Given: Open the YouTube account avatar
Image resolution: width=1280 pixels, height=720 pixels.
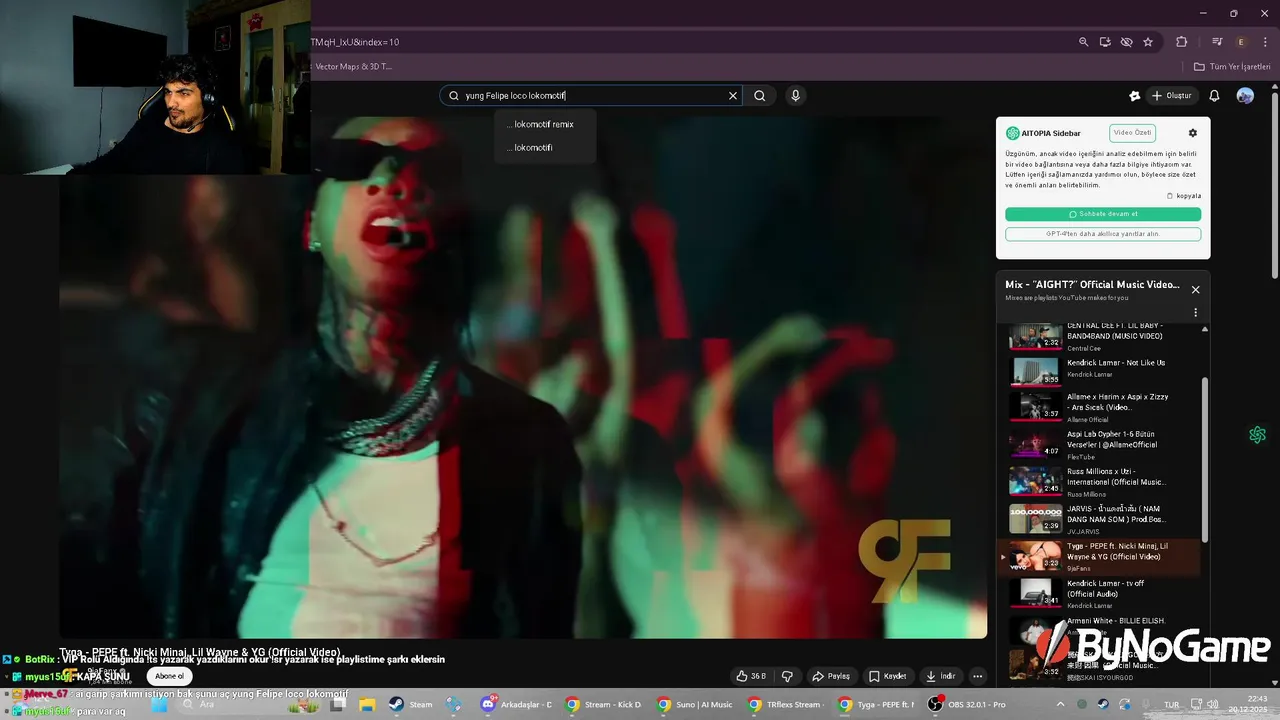Looking at the screenshot, I should pos(1245,96).
